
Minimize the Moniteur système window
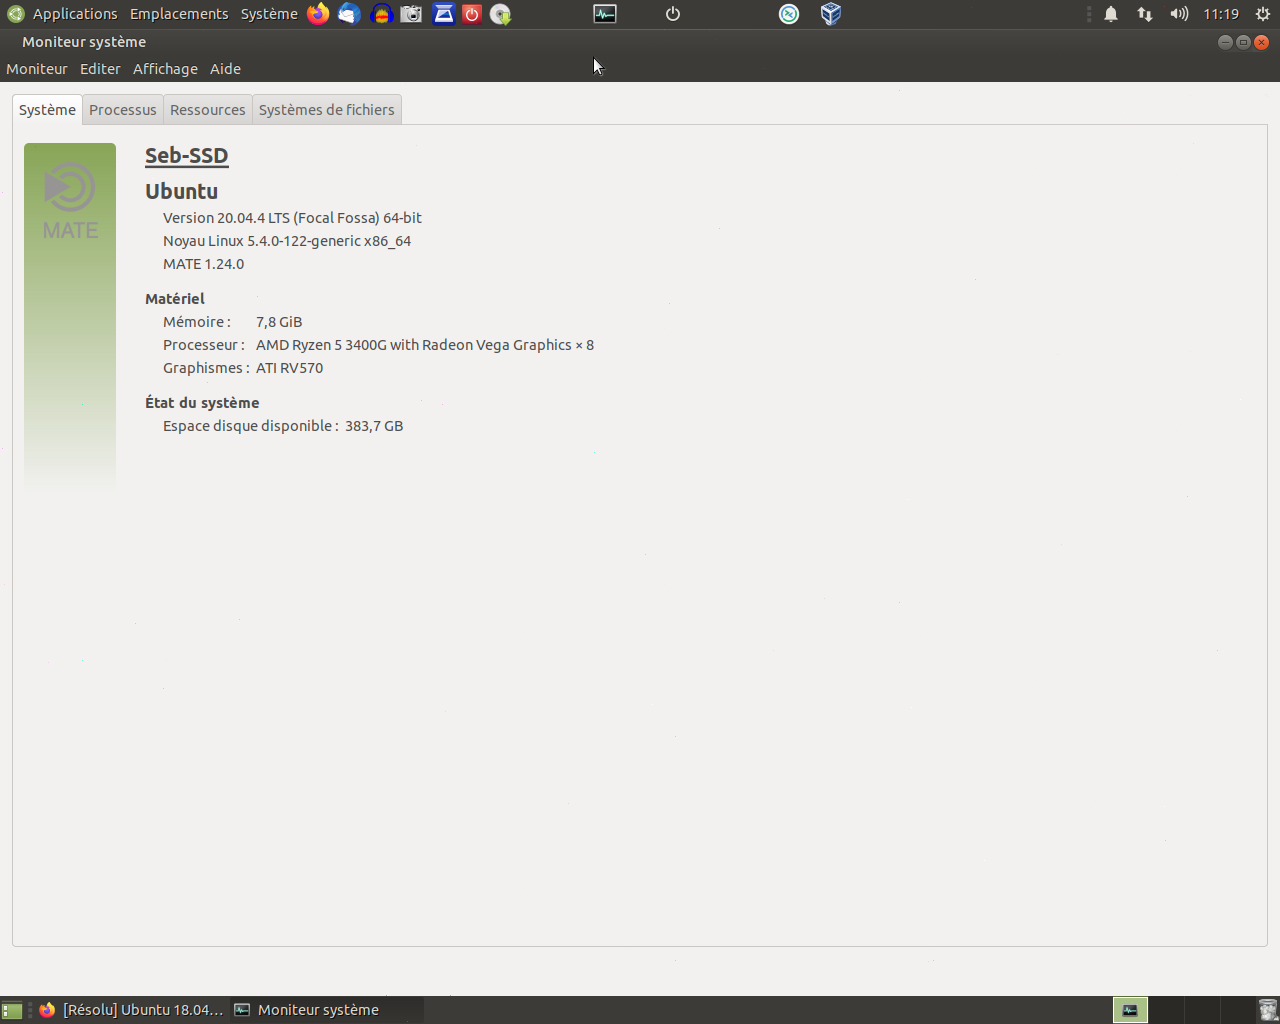click(1225, 42)
